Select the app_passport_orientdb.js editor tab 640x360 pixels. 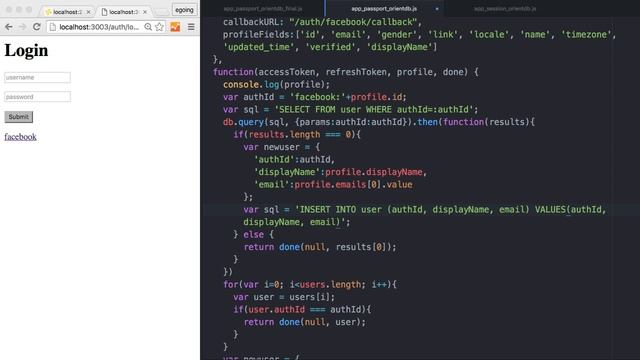click(384, 9)
